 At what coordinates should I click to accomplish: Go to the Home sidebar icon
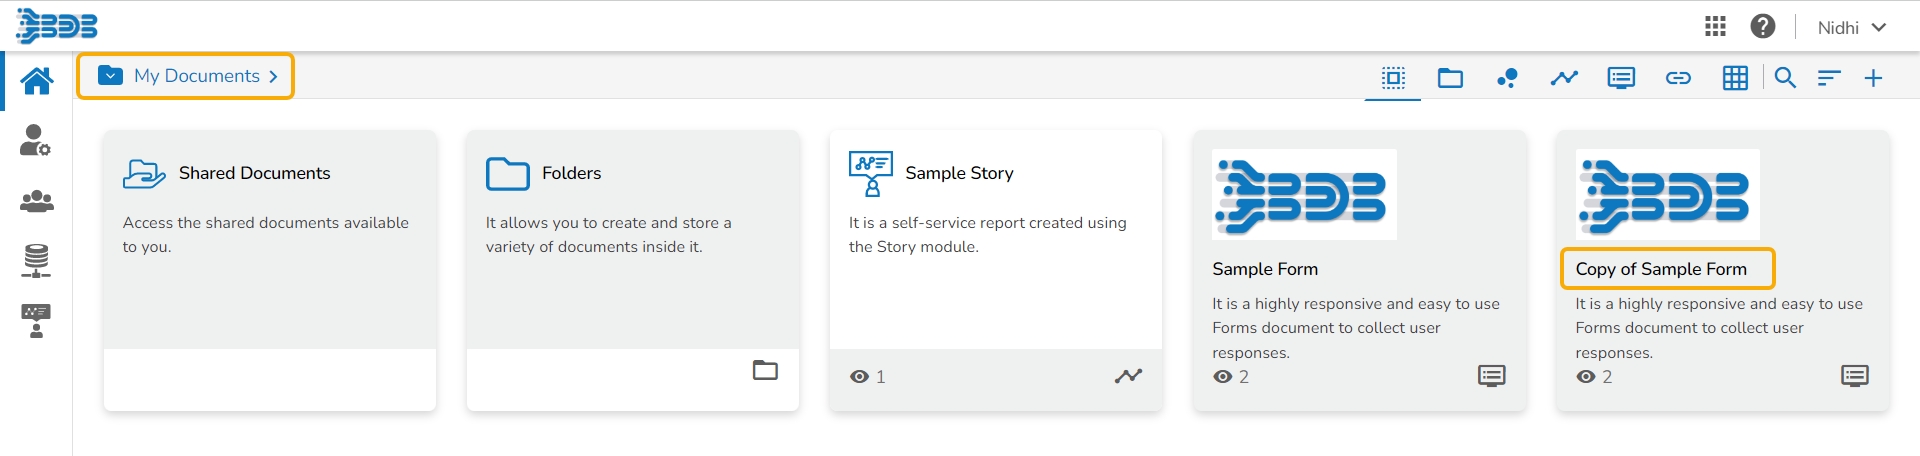pos(37,81)
